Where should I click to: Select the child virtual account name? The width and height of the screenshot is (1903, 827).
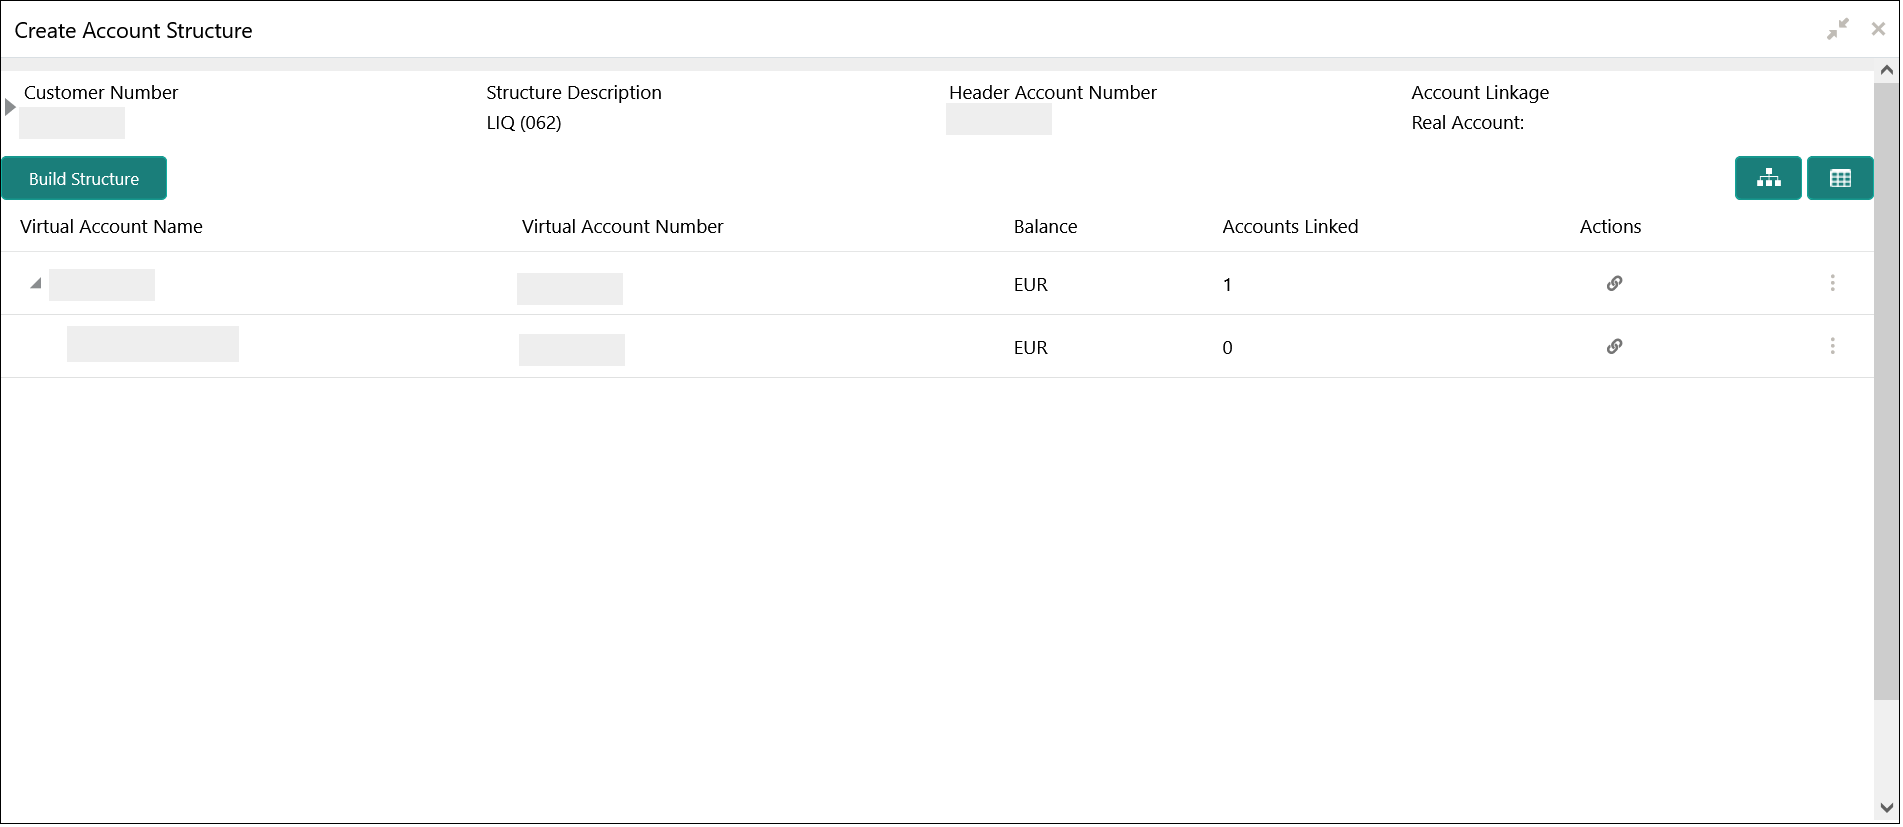click(x=153, y=344)
